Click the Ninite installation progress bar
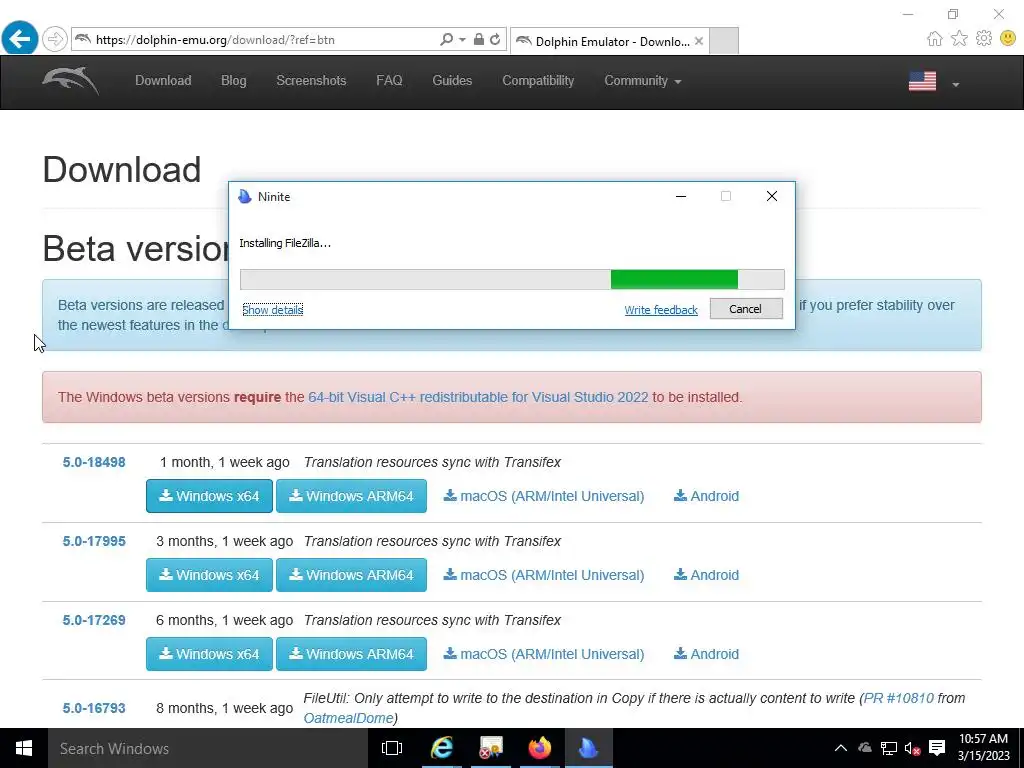The height and width of the screenshot is (768, 1024). point(512,279)
